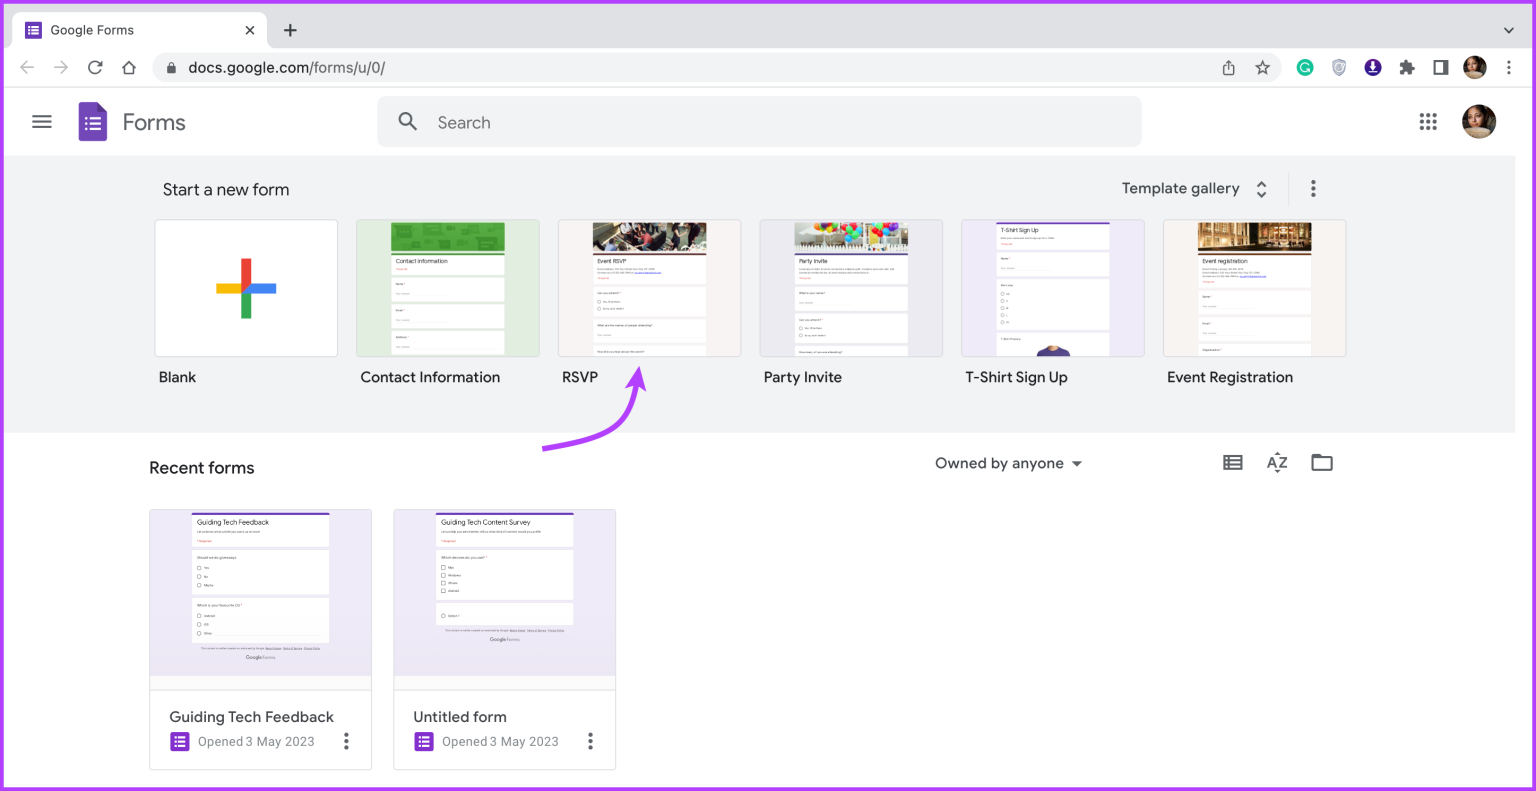Switch to the Google Forms browser tab

coord(120,30)
